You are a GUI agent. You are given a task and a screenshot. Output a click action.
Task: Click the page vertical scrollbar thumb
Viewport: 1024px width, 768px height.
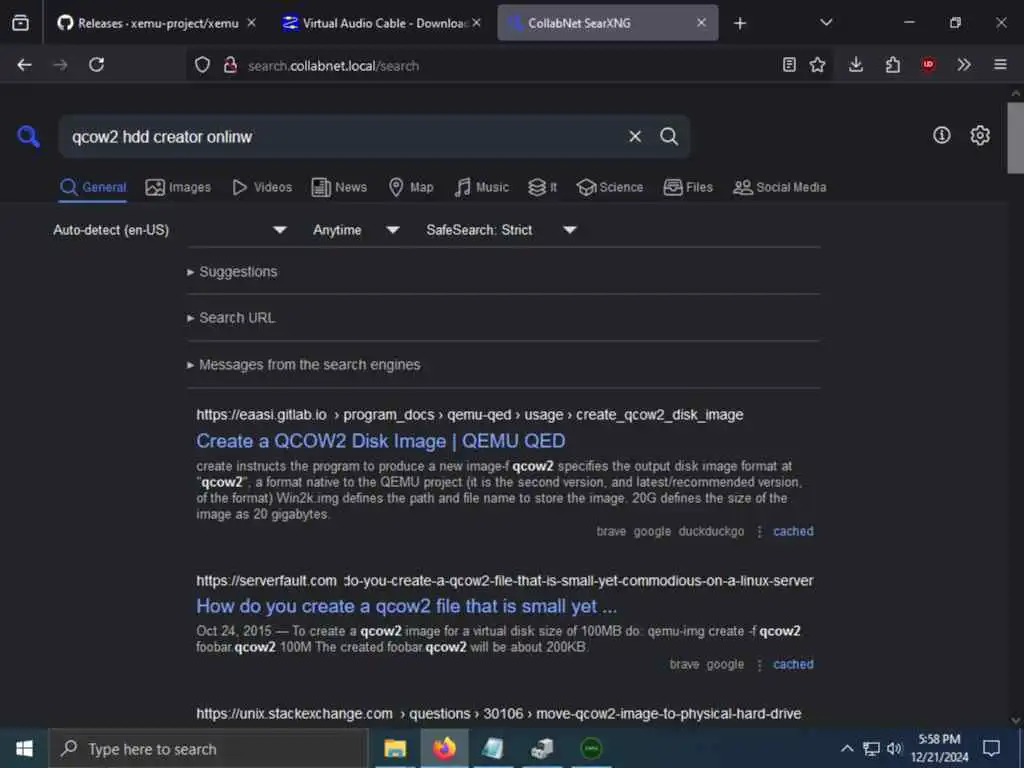(x=1015, y=137)
